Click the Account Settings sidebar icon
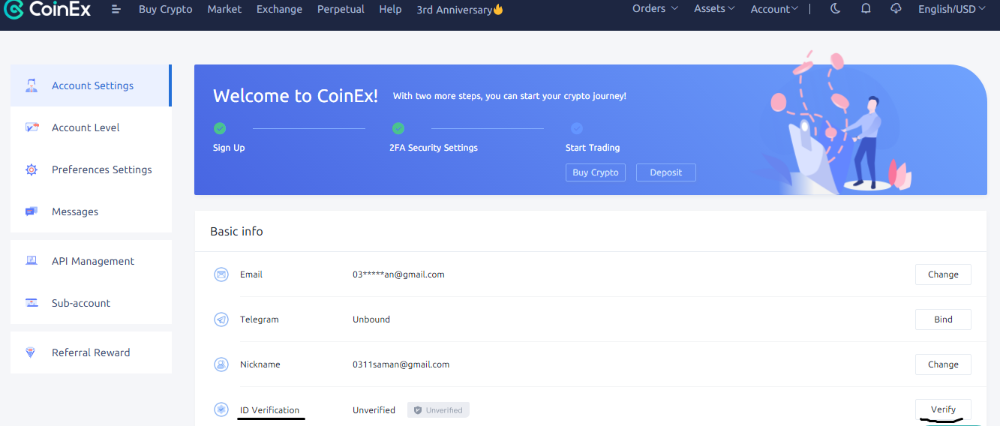Viewport: 1000px width, 426px height. coord(31,85)
